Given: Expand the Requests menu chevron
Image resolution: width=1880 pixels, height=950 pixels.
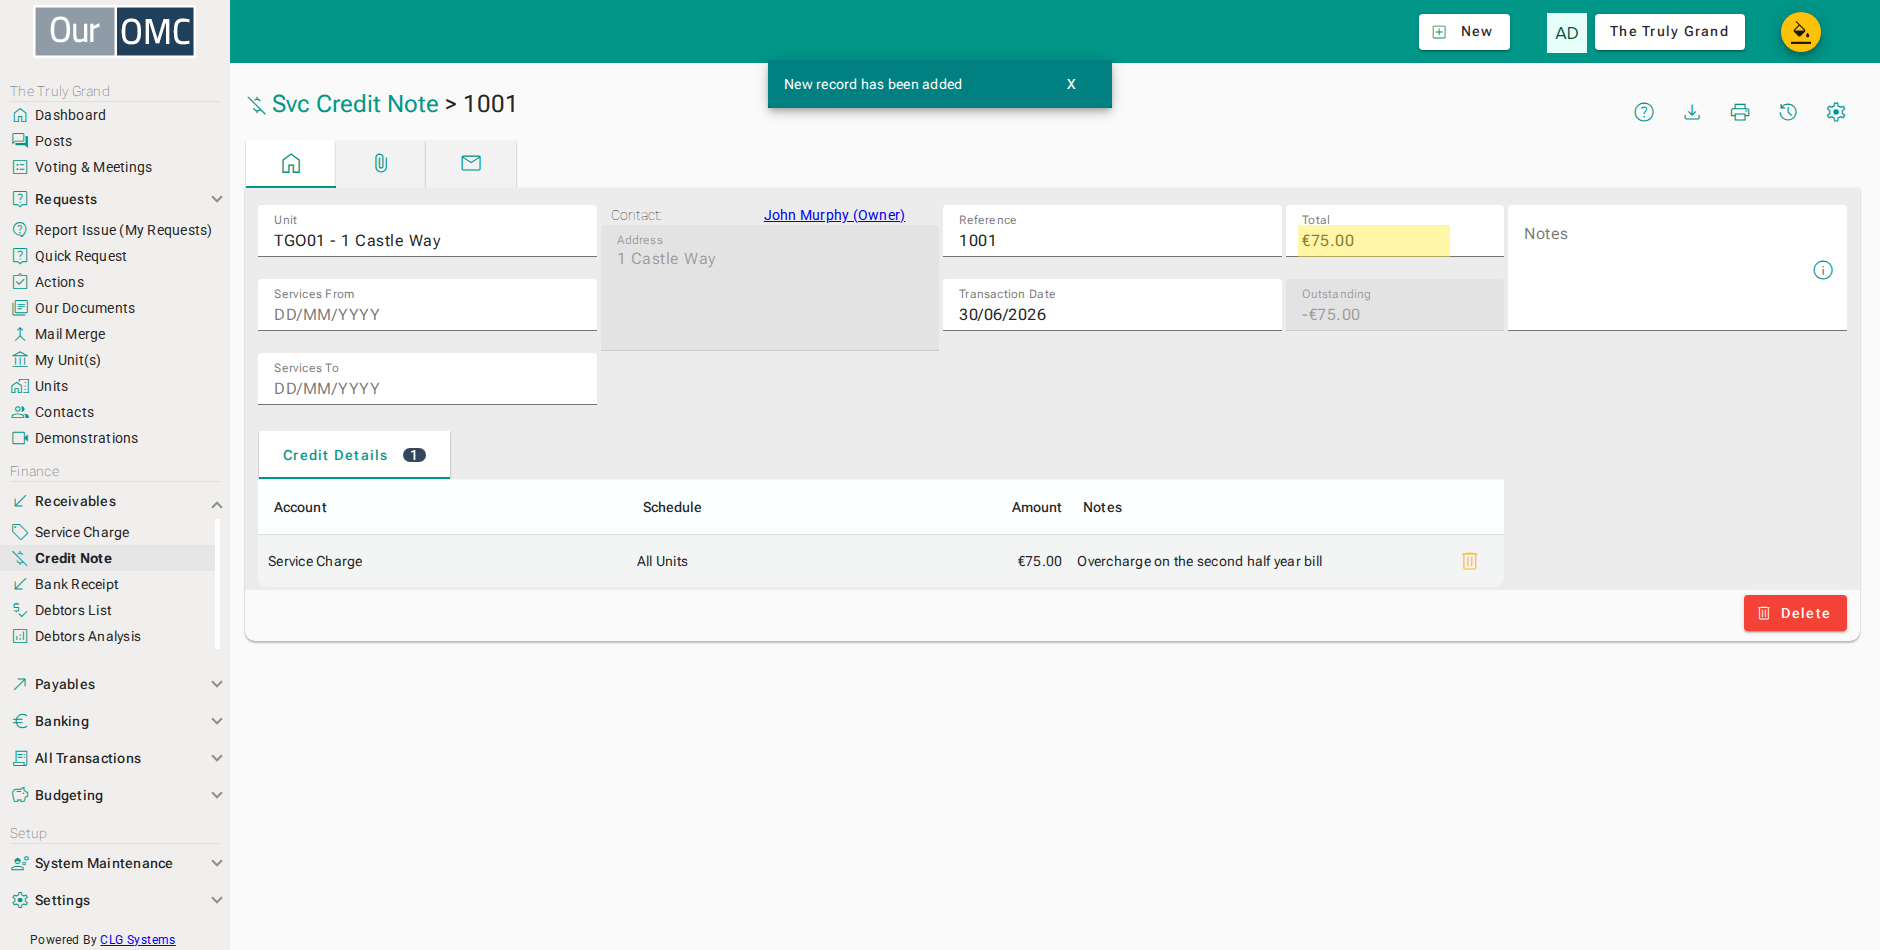Looking at the screenshot, I should pyautogui.click(x=217, y=199).
